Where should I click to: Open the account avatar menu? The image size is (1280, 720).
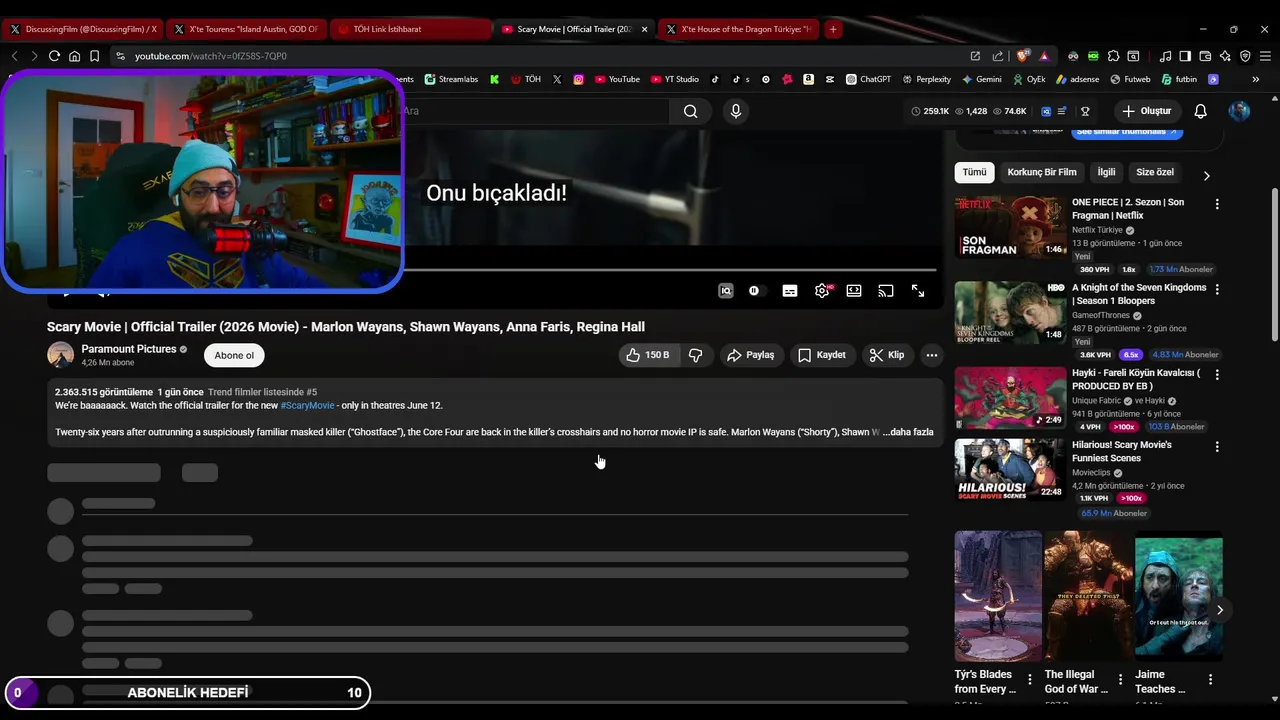pos(1239,111)
